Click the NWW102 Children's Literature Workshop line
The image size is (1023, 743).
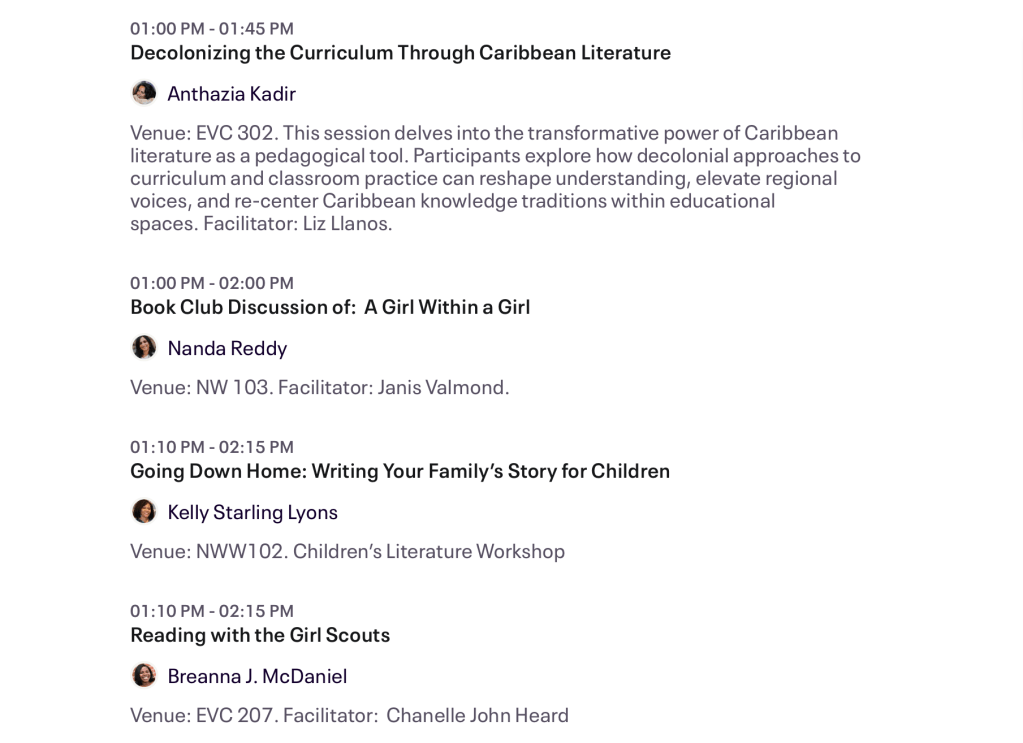point(347,551)
